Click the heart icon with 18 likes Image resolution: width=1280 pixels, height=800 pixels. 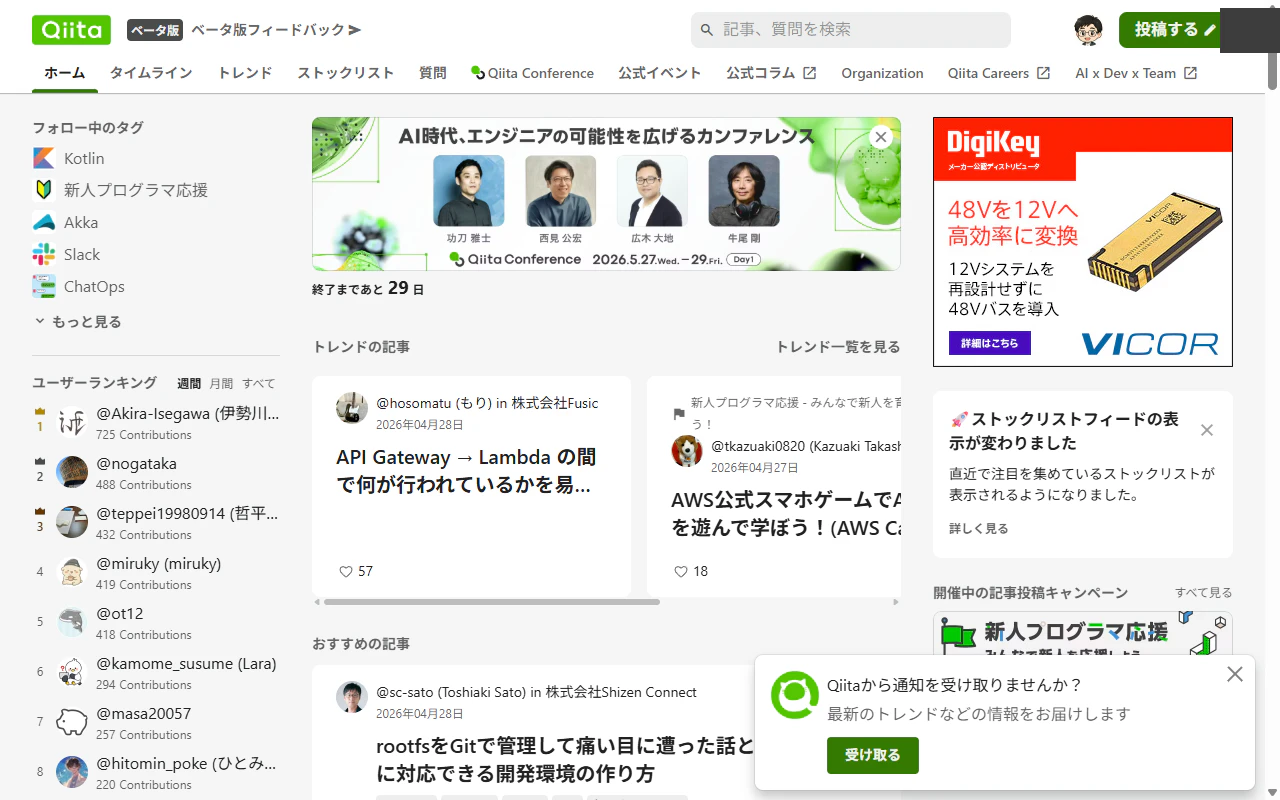(681, 571)
